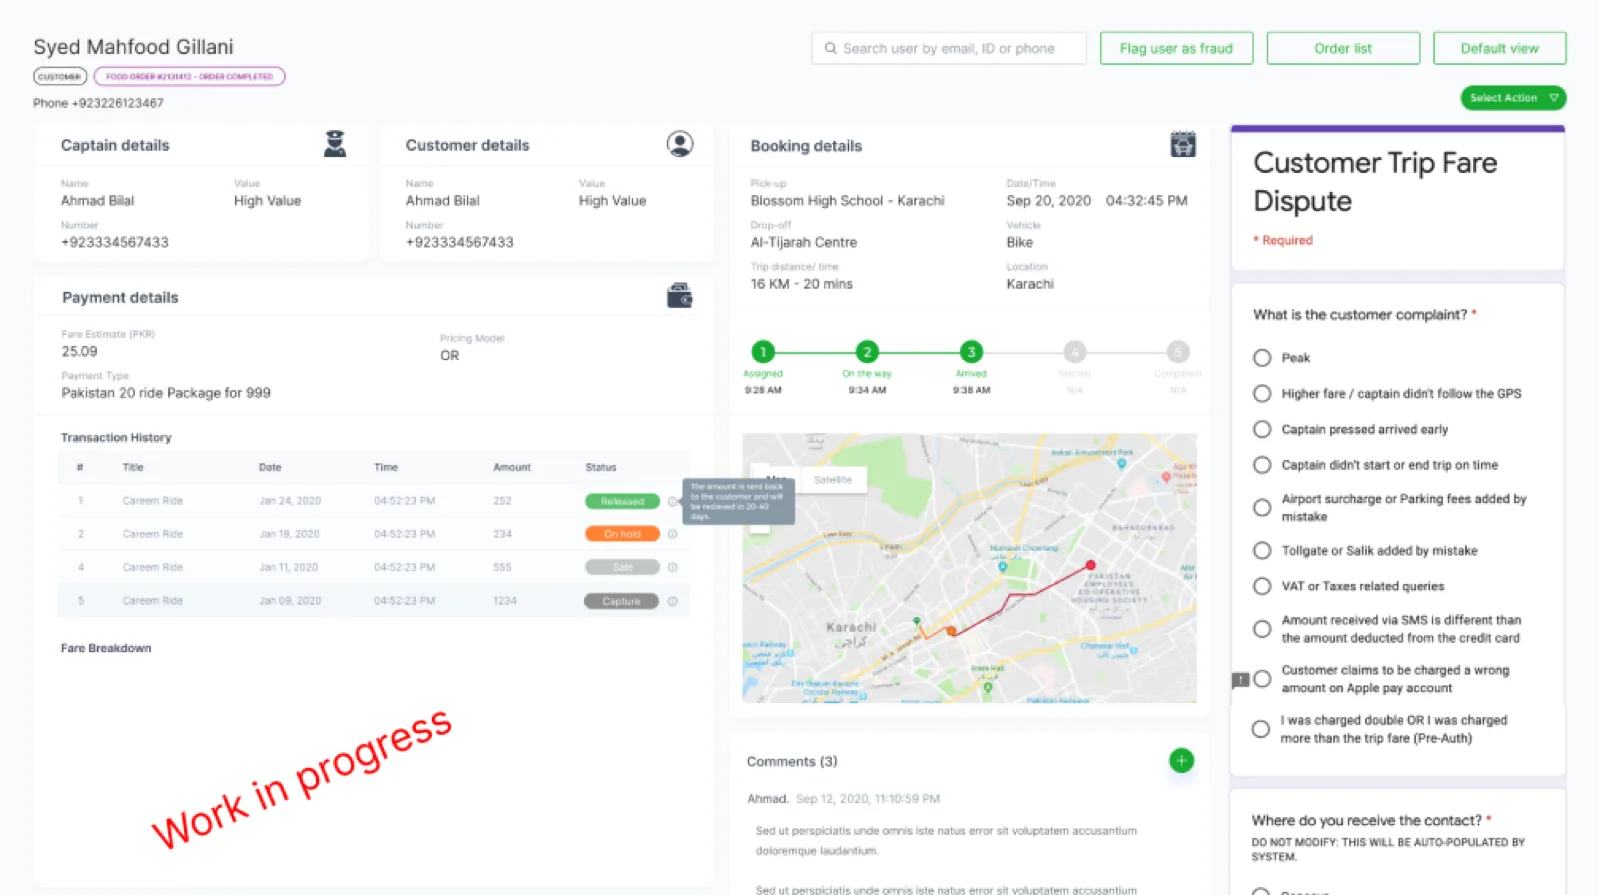
Task: Click step 5 Completed marker
Action: pos(1178,352)
